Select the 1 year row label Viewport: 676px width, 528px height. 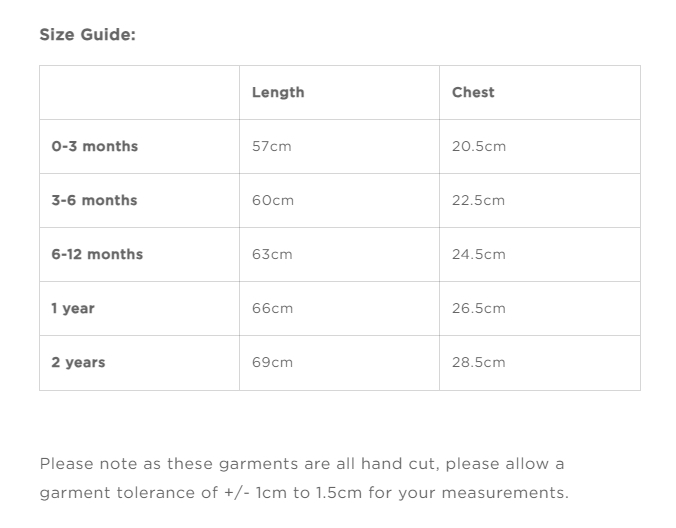(73, 308)
